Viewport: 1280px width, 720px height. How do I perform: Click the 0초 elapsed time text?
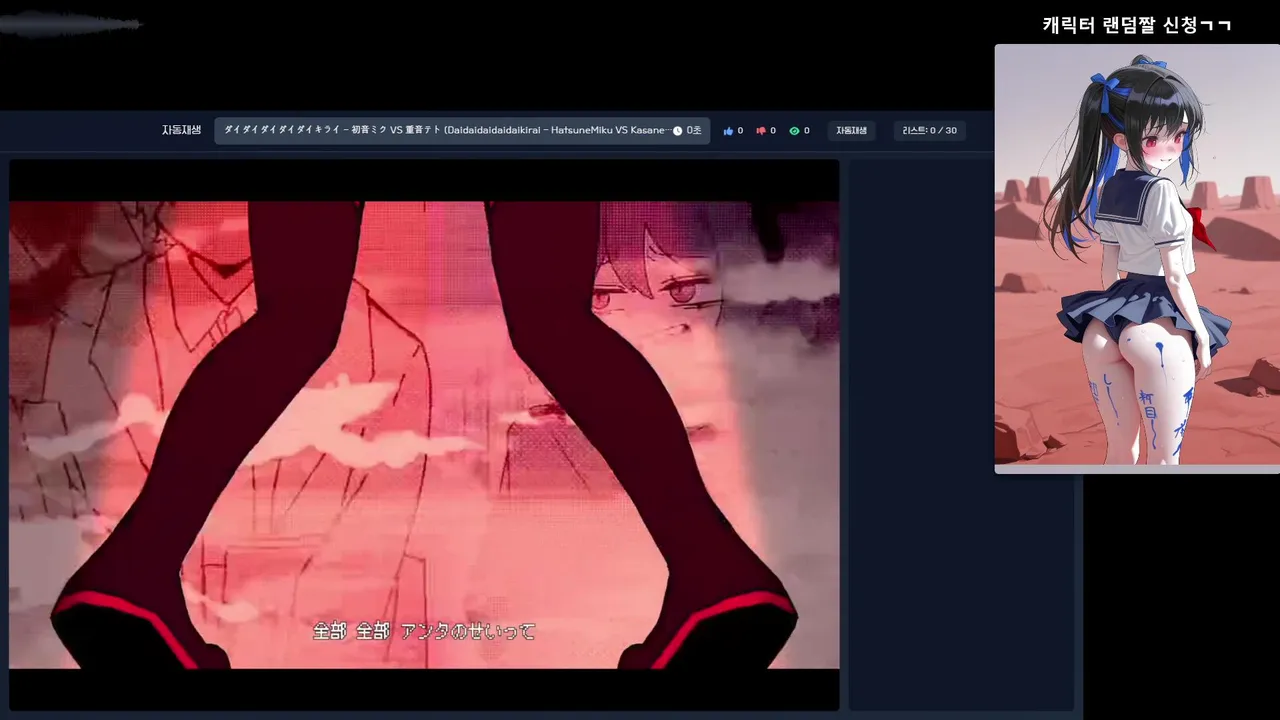point(694,131)
